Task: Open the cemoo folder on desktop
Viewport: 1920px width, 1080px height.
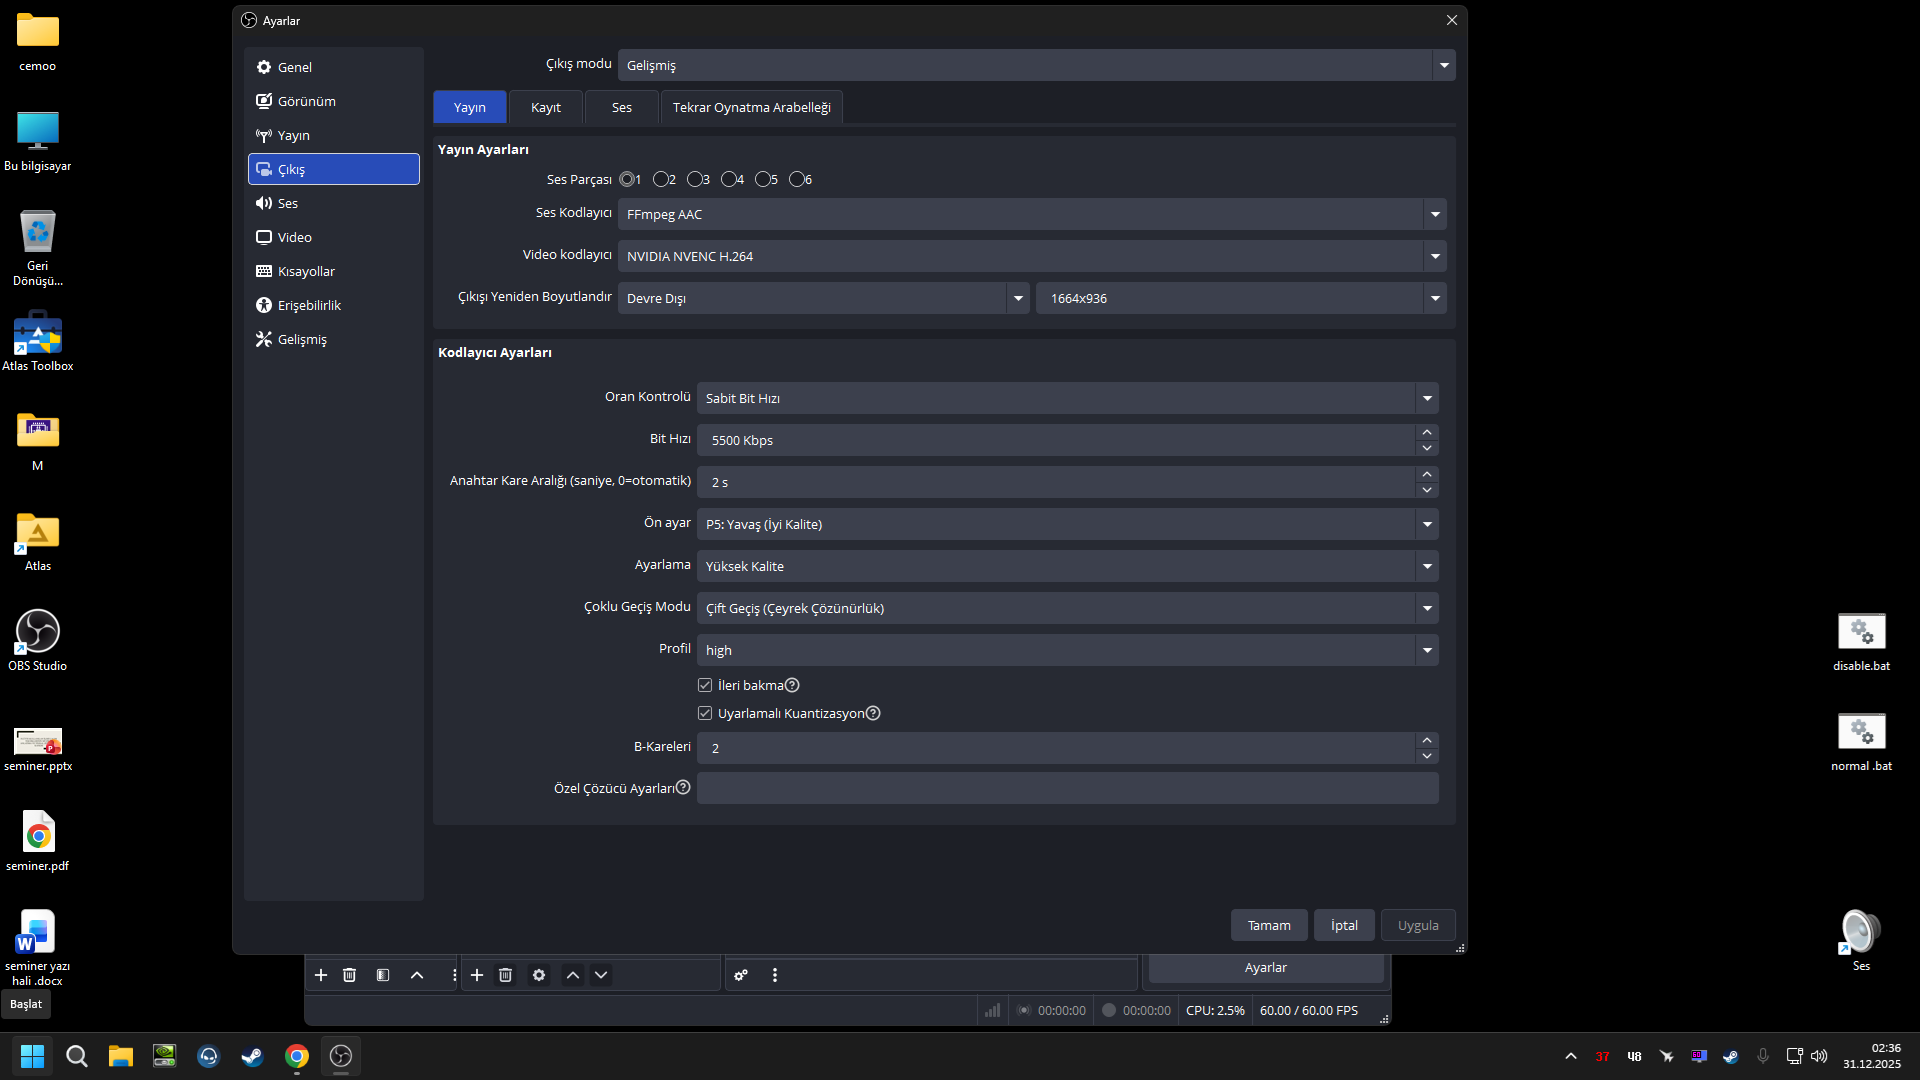Action: tap(38, 42)
